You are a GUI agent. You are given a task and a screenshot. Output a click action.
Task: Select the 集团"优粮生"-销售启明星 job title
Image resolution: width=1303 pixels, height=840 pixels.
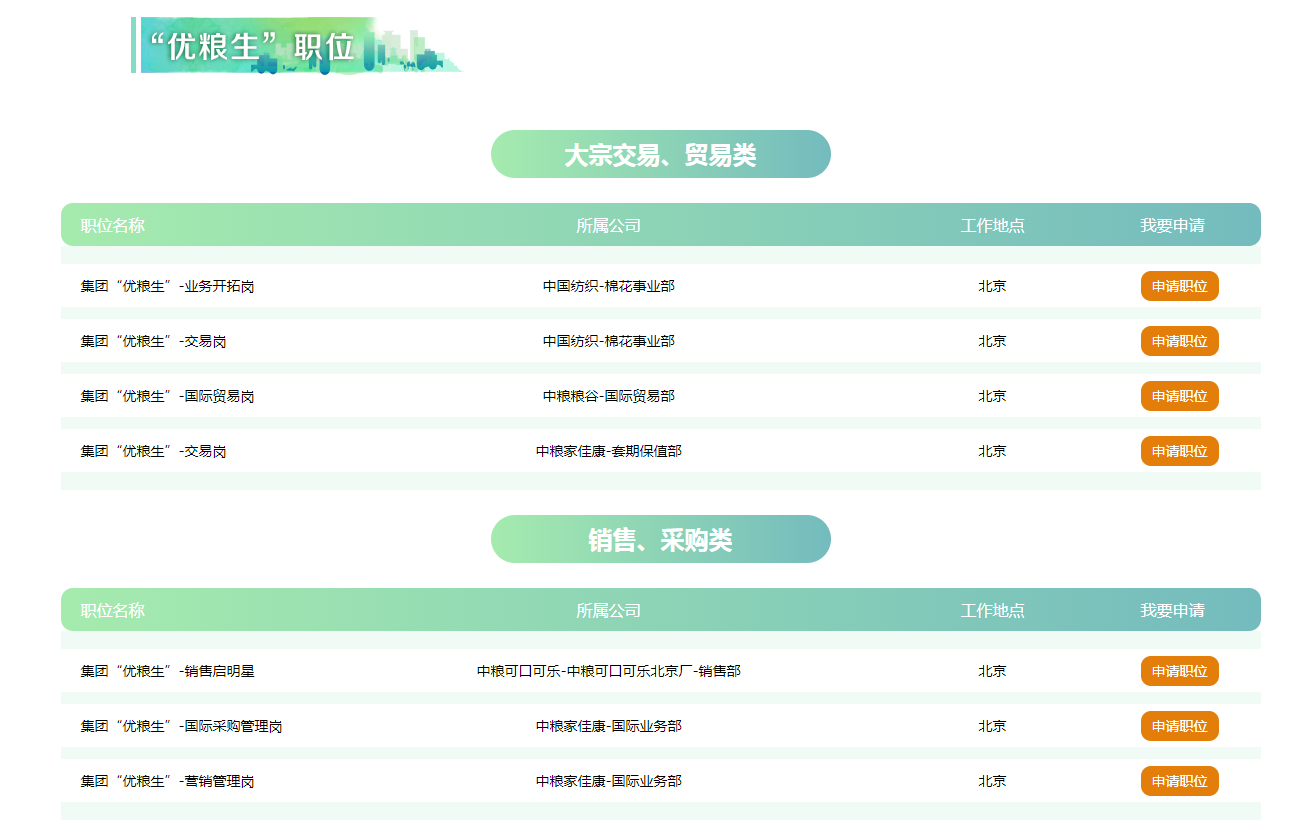click(x=167, y=671)
